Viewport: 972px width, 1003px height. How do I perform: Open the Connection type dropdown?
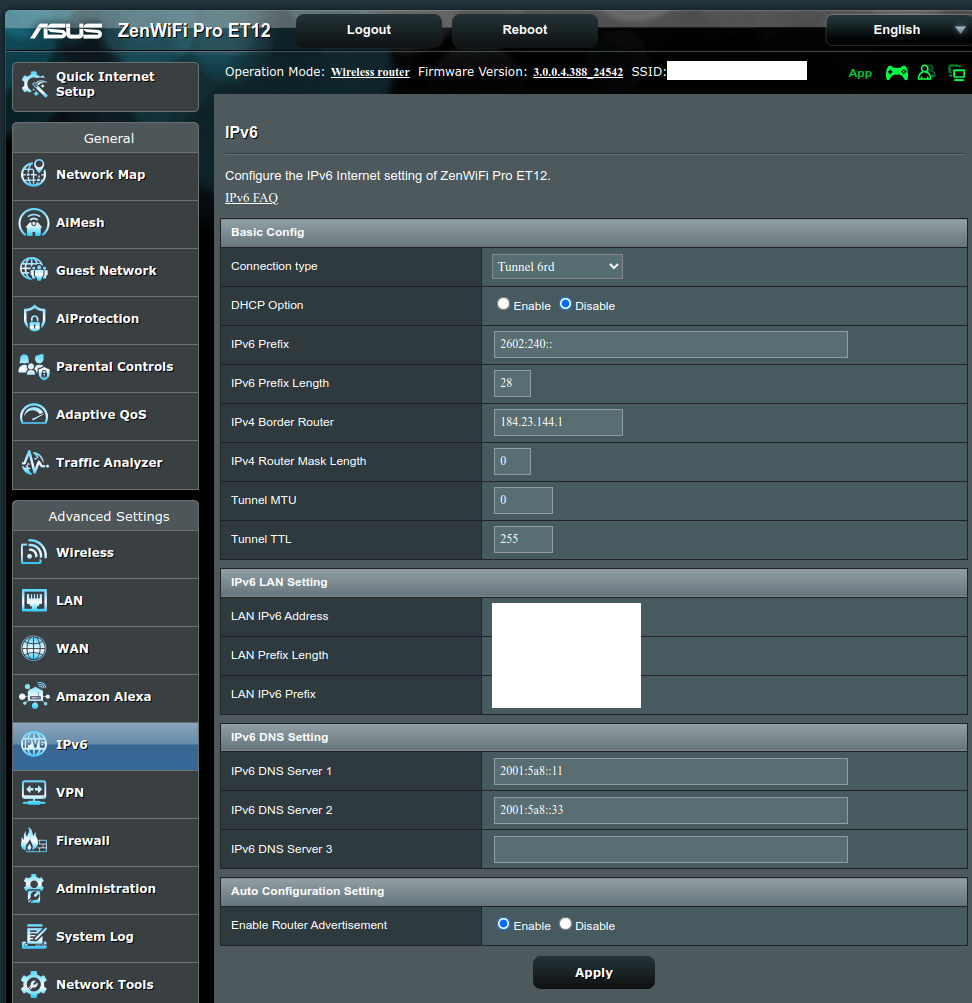(x=557, y=267)
